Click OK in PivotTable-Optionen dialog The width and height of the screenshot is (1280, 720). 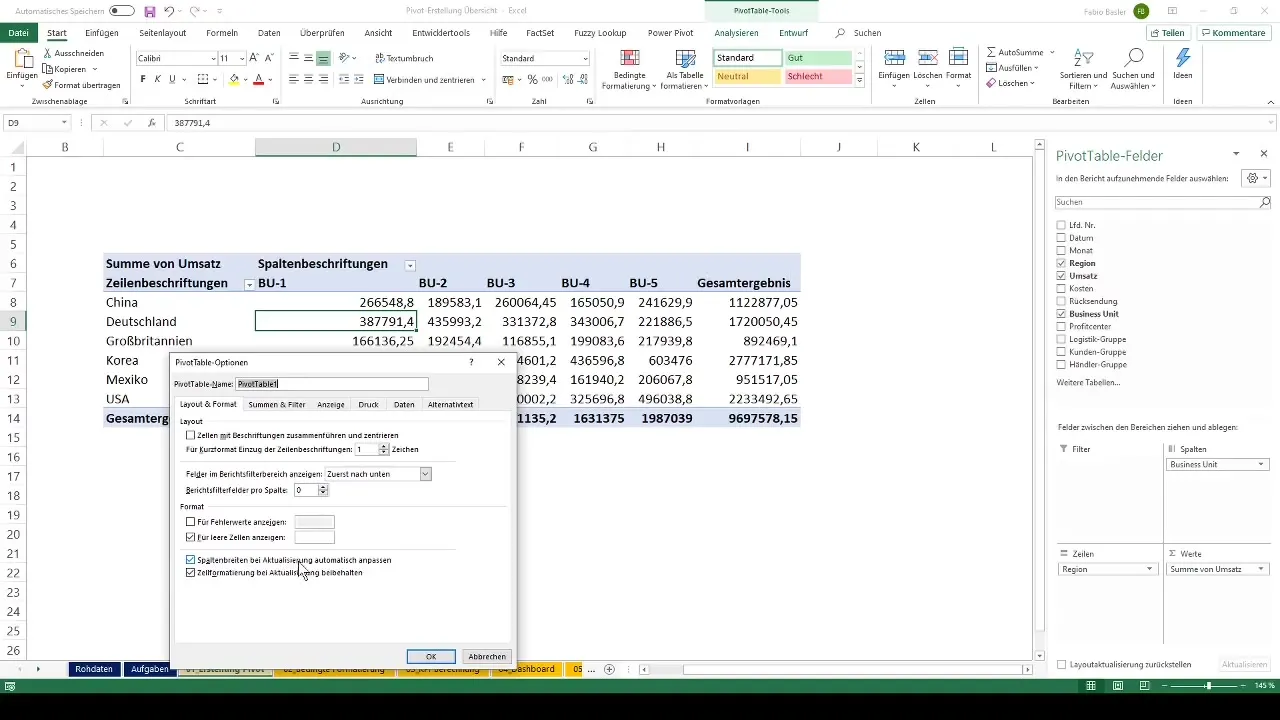click(x=431, y=657)
